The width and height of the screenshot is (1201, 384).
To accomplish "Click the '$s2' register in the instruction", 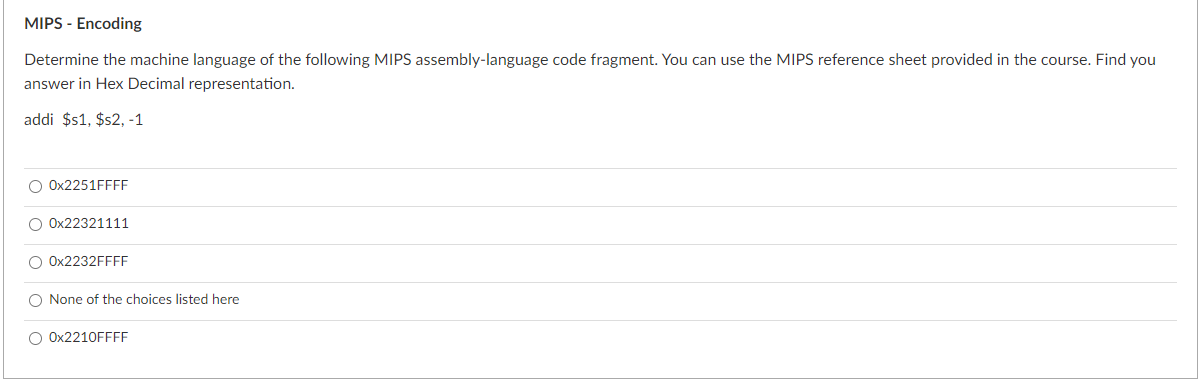I will pyautogui.click(x=109, y=120).
